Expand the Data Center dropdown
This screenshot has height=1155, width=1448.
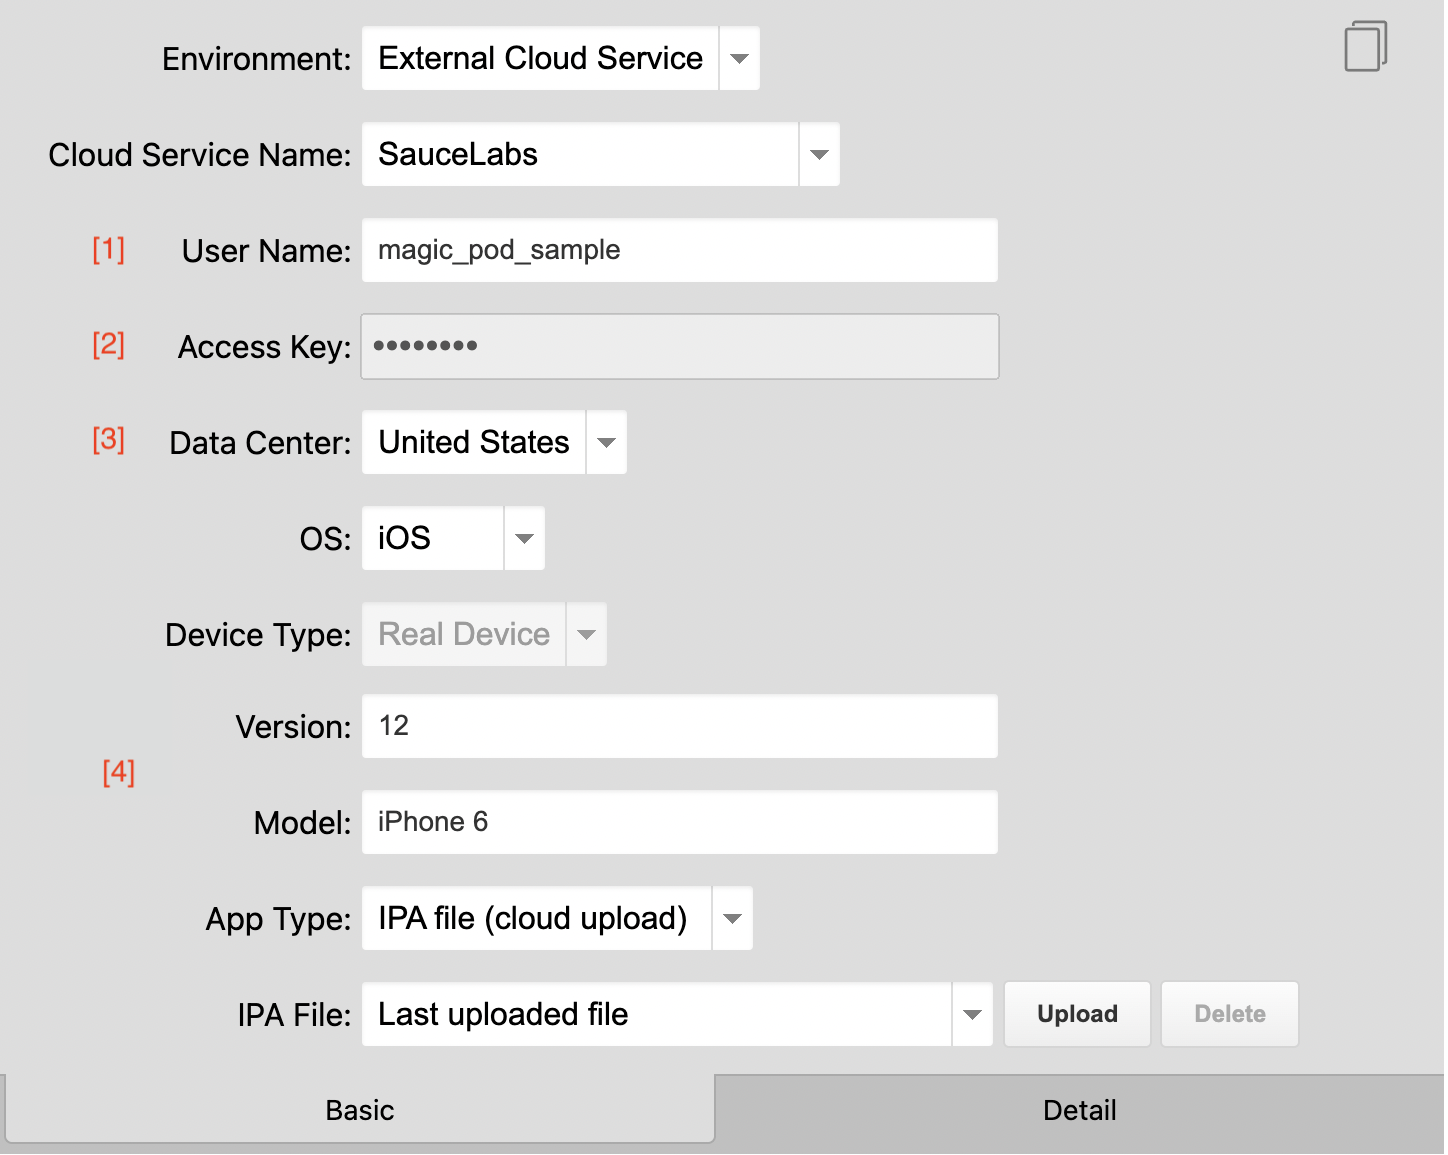coord(494,442)
